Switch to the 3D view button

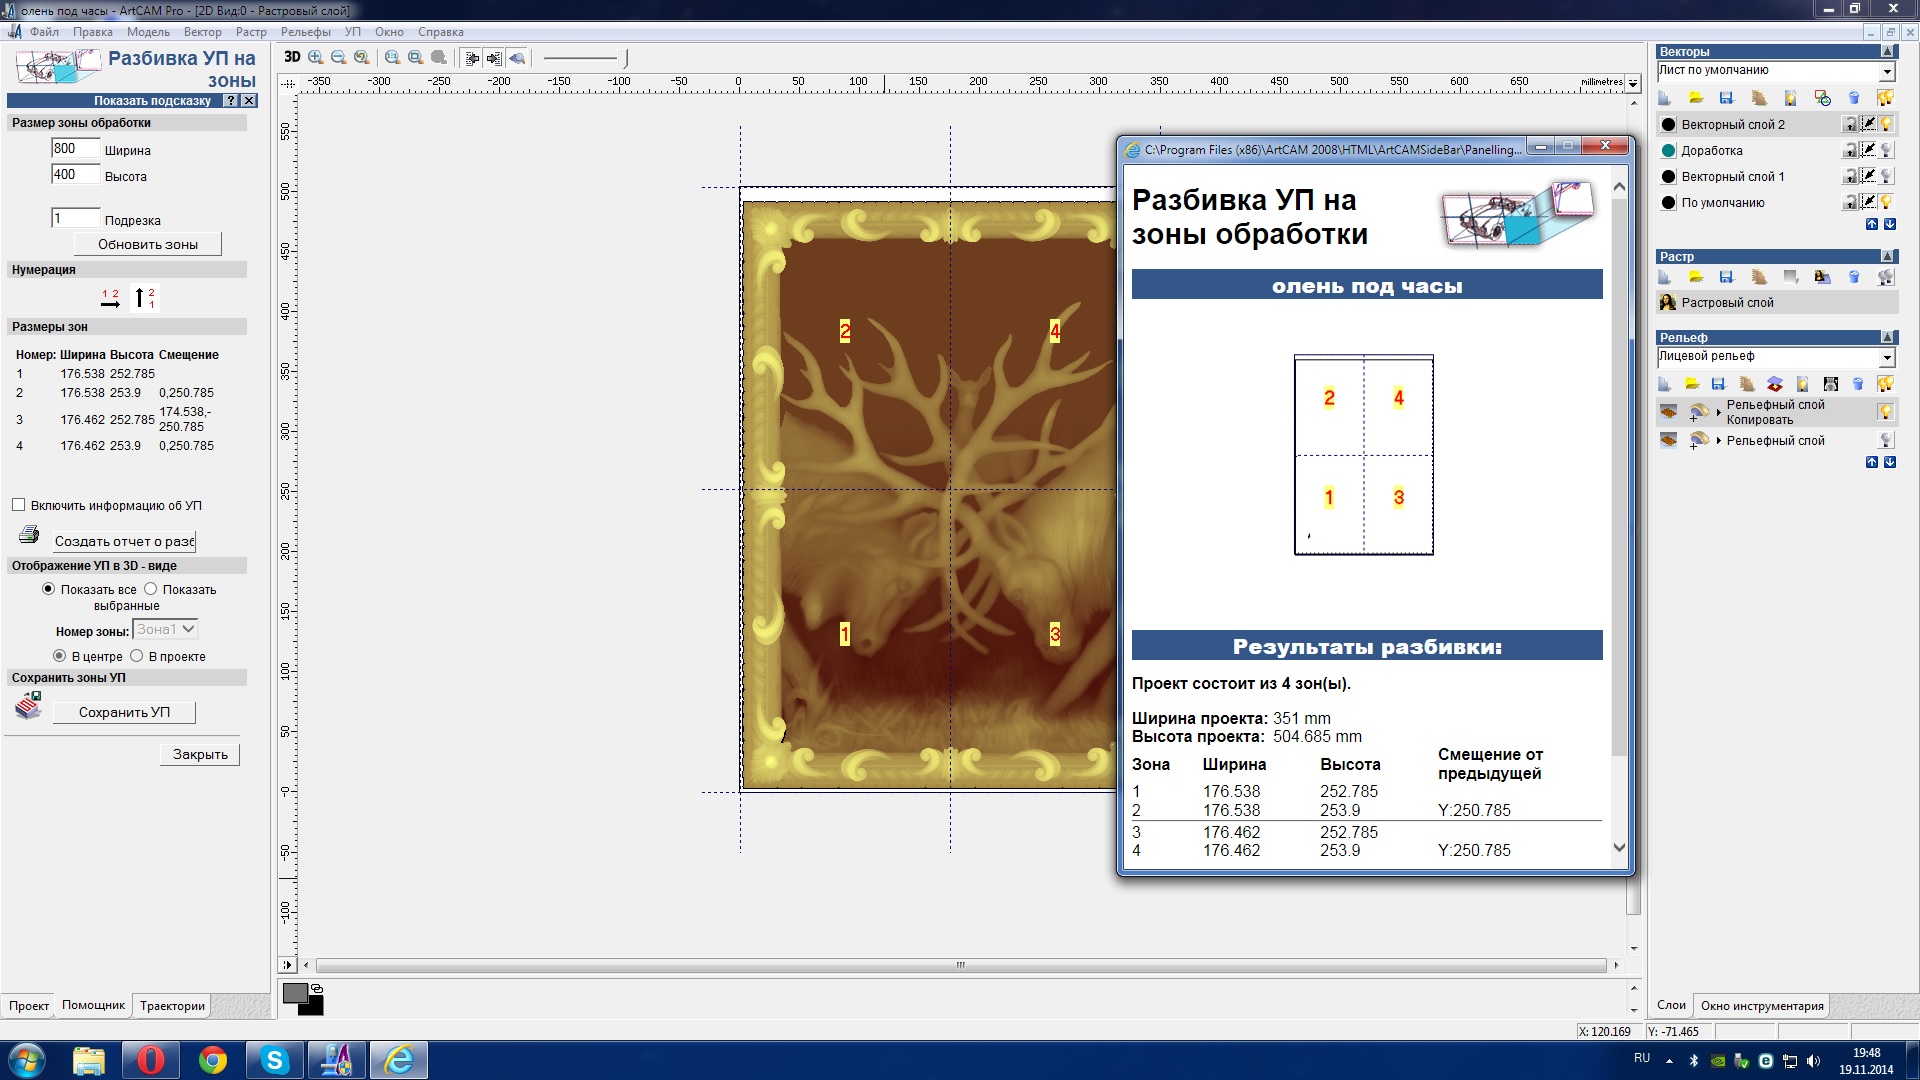click(x=292, y=58)
